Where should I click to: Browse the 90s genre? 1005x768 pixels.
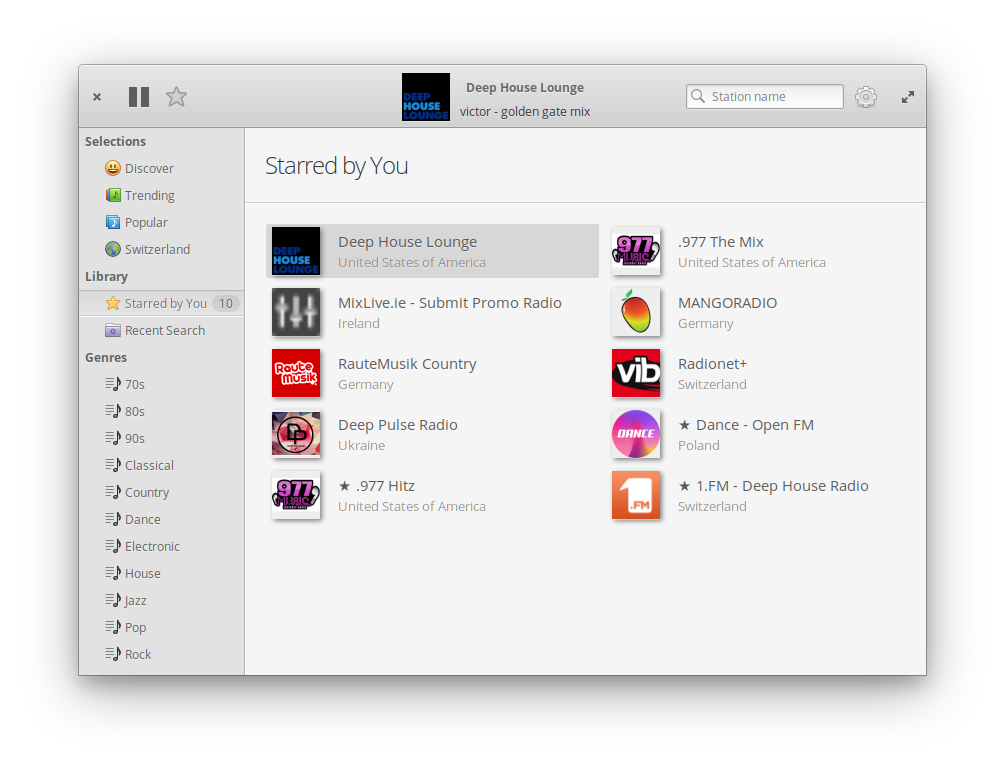point(162,438)
